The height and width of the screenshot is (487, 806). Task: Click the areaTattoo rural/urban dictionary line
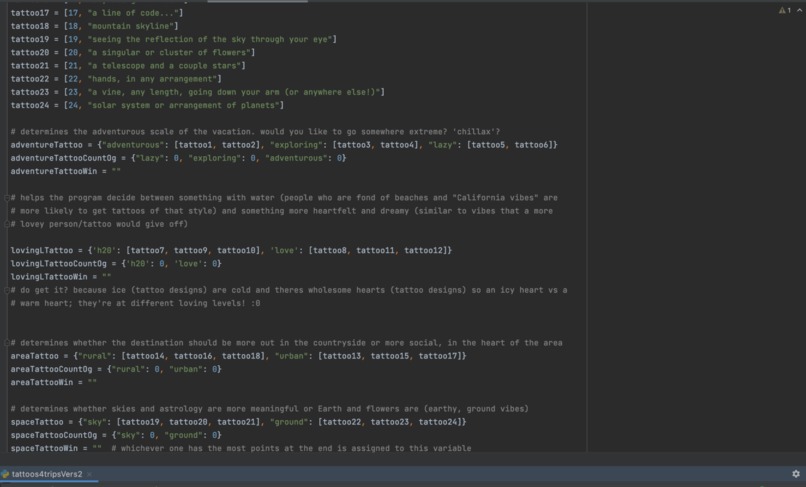point(239,356)
